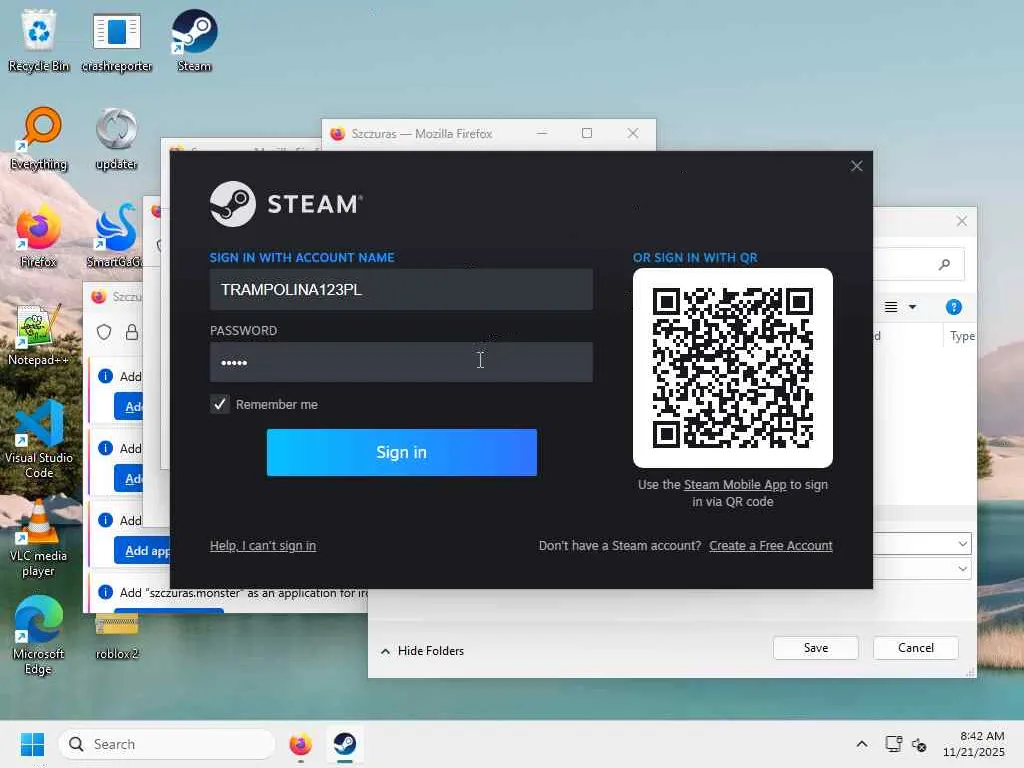The image size is (1024, 768).
Task: Open the lower (save as type) dropdown in the Save dialog
Action: tap(962, 569)
